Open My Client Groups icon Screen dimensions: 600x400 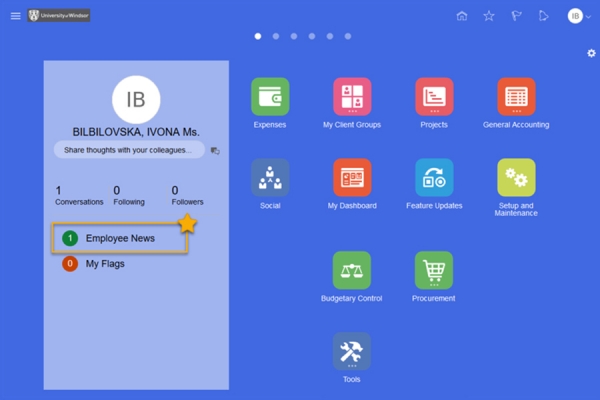[352, 97]
